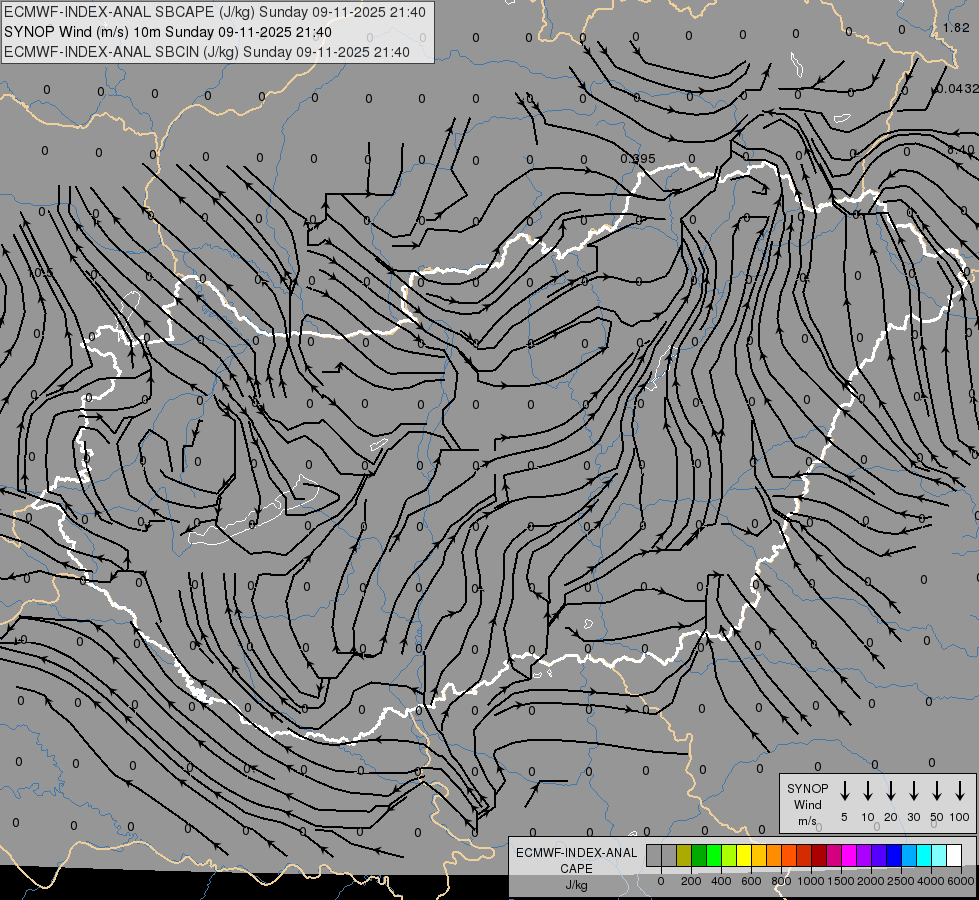This screenshot has width=979, height=900.
Task: Pick the cyan CAPE swatch left of 4000
Action: pos(924,855)
